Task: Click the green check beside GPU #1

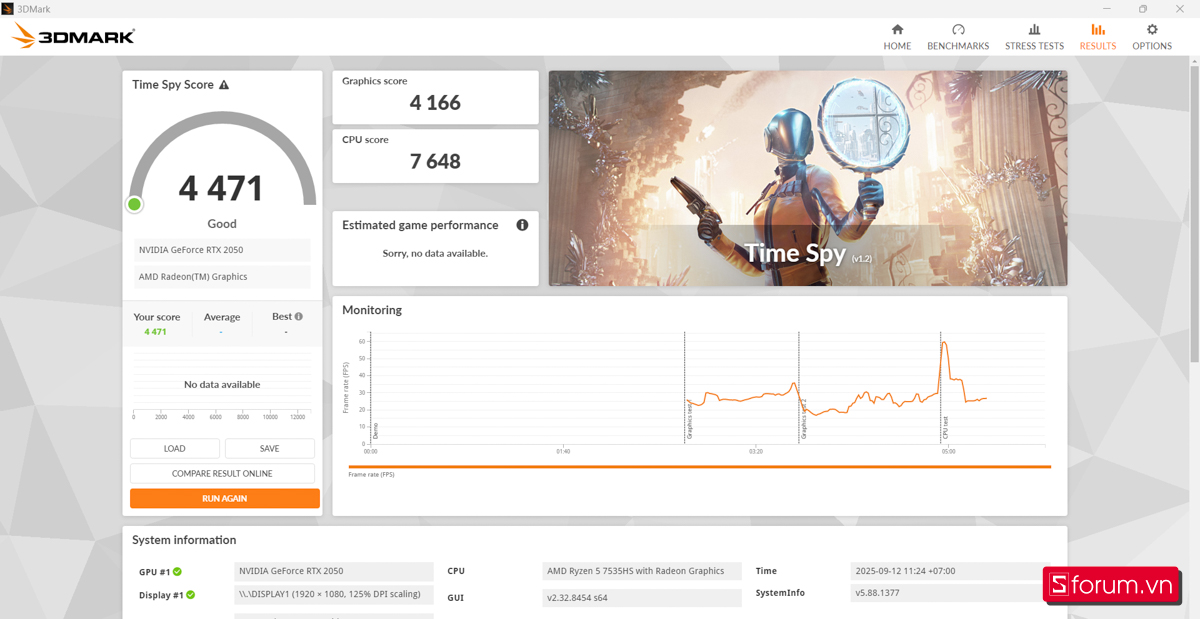Action: tap(177, 572)
